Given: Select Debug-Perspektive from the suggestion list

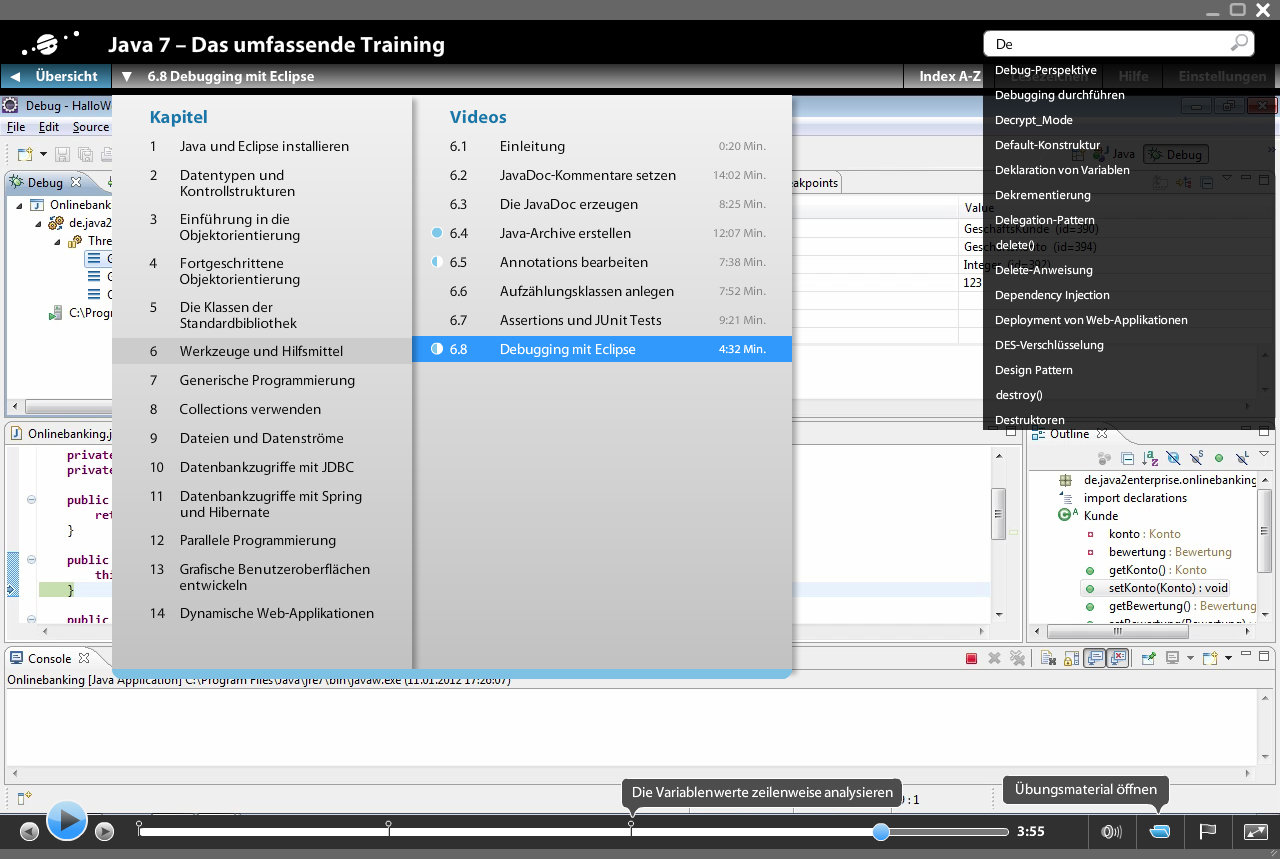Looking at the screenshot, I should click(x=1044, y=72).
